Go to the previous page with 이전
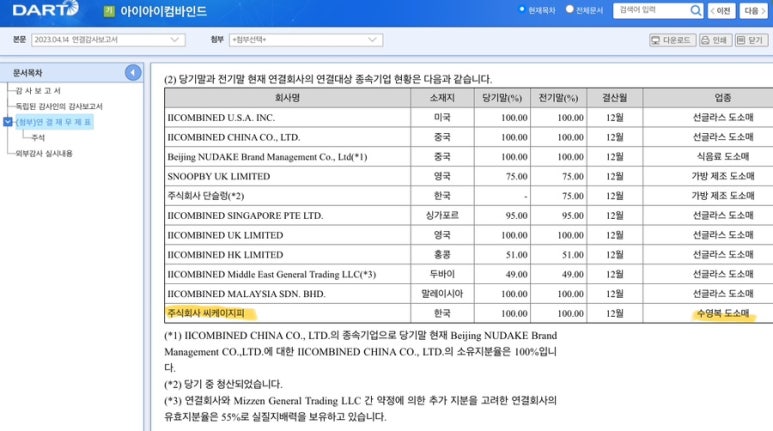This screenshot has height=431, width=773. (x=721, y=11)
